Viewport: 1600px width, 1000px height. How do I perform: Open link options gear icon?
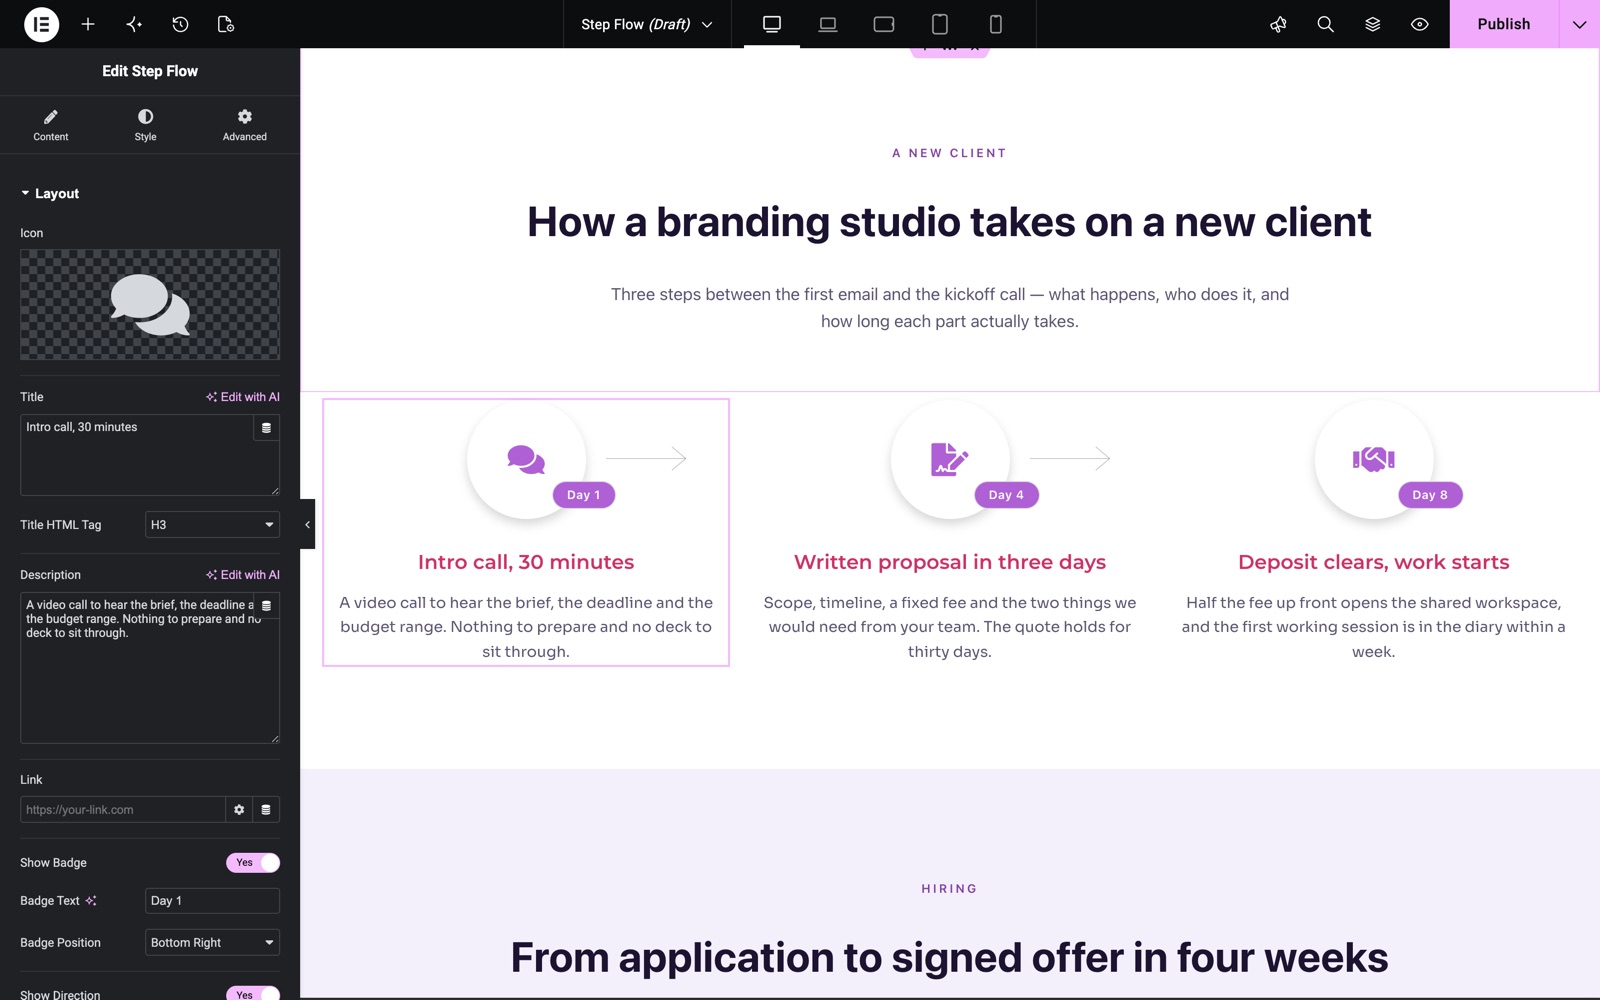(x=239, y=810)
